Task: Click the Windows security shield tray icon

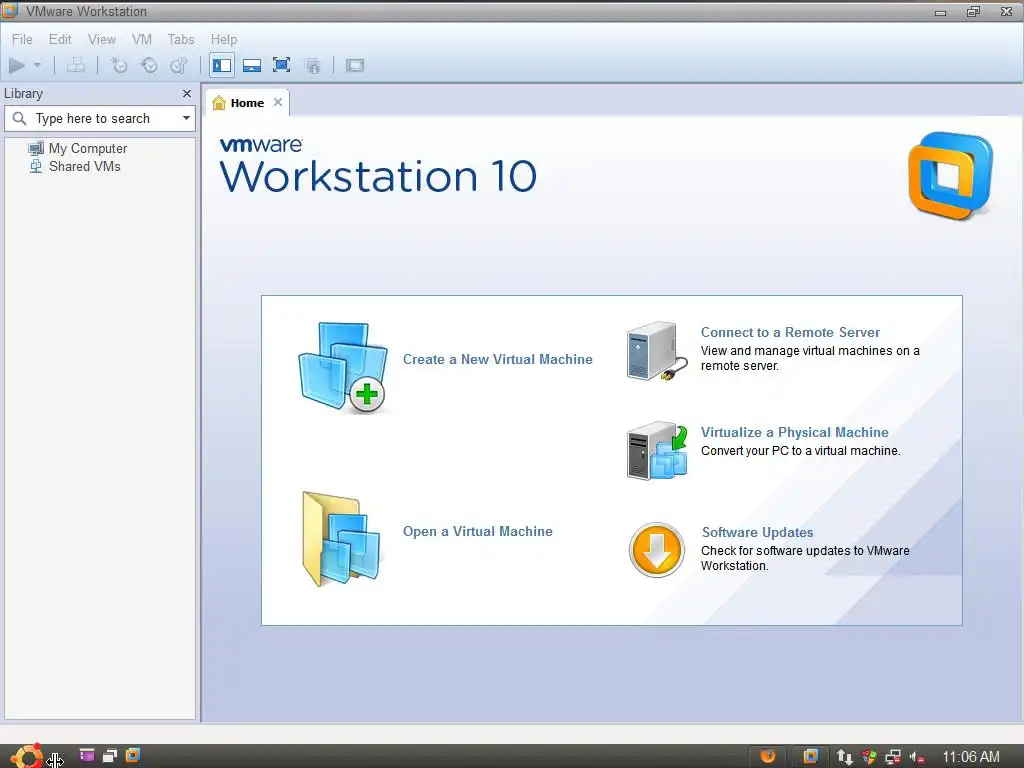Action: click(x=869, y=757)
